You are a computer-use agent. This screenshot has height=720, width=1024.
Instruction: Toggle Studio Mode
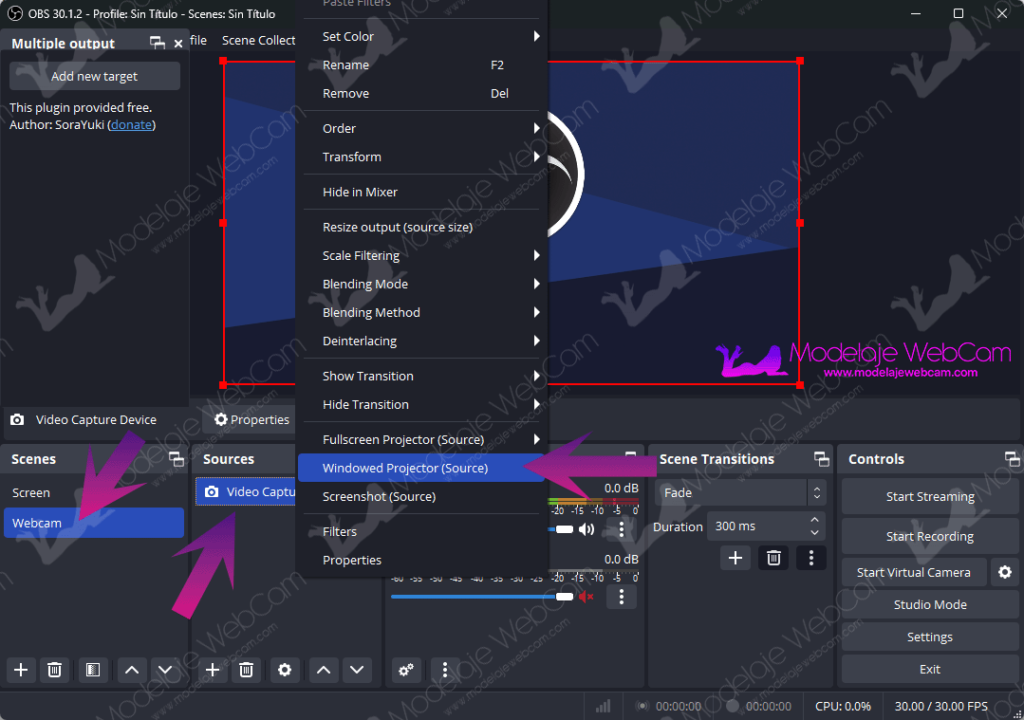(x=930, y=604)
